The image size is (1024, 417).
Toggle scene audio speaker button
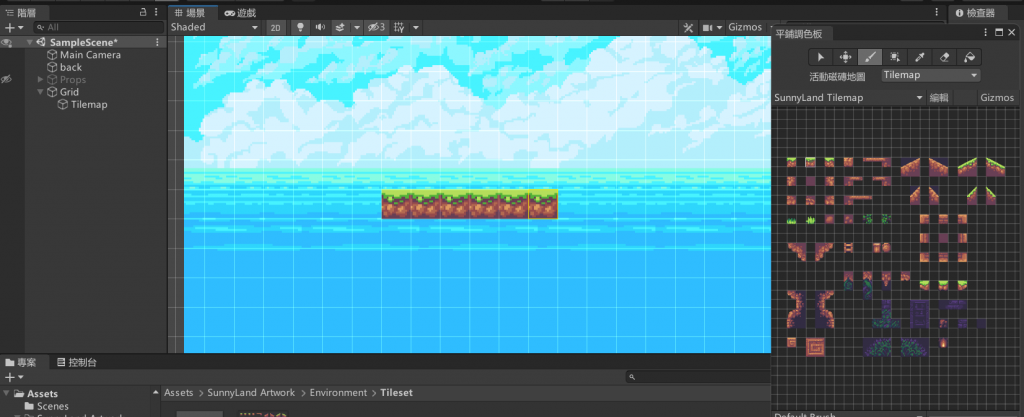(x=320, y=27)
